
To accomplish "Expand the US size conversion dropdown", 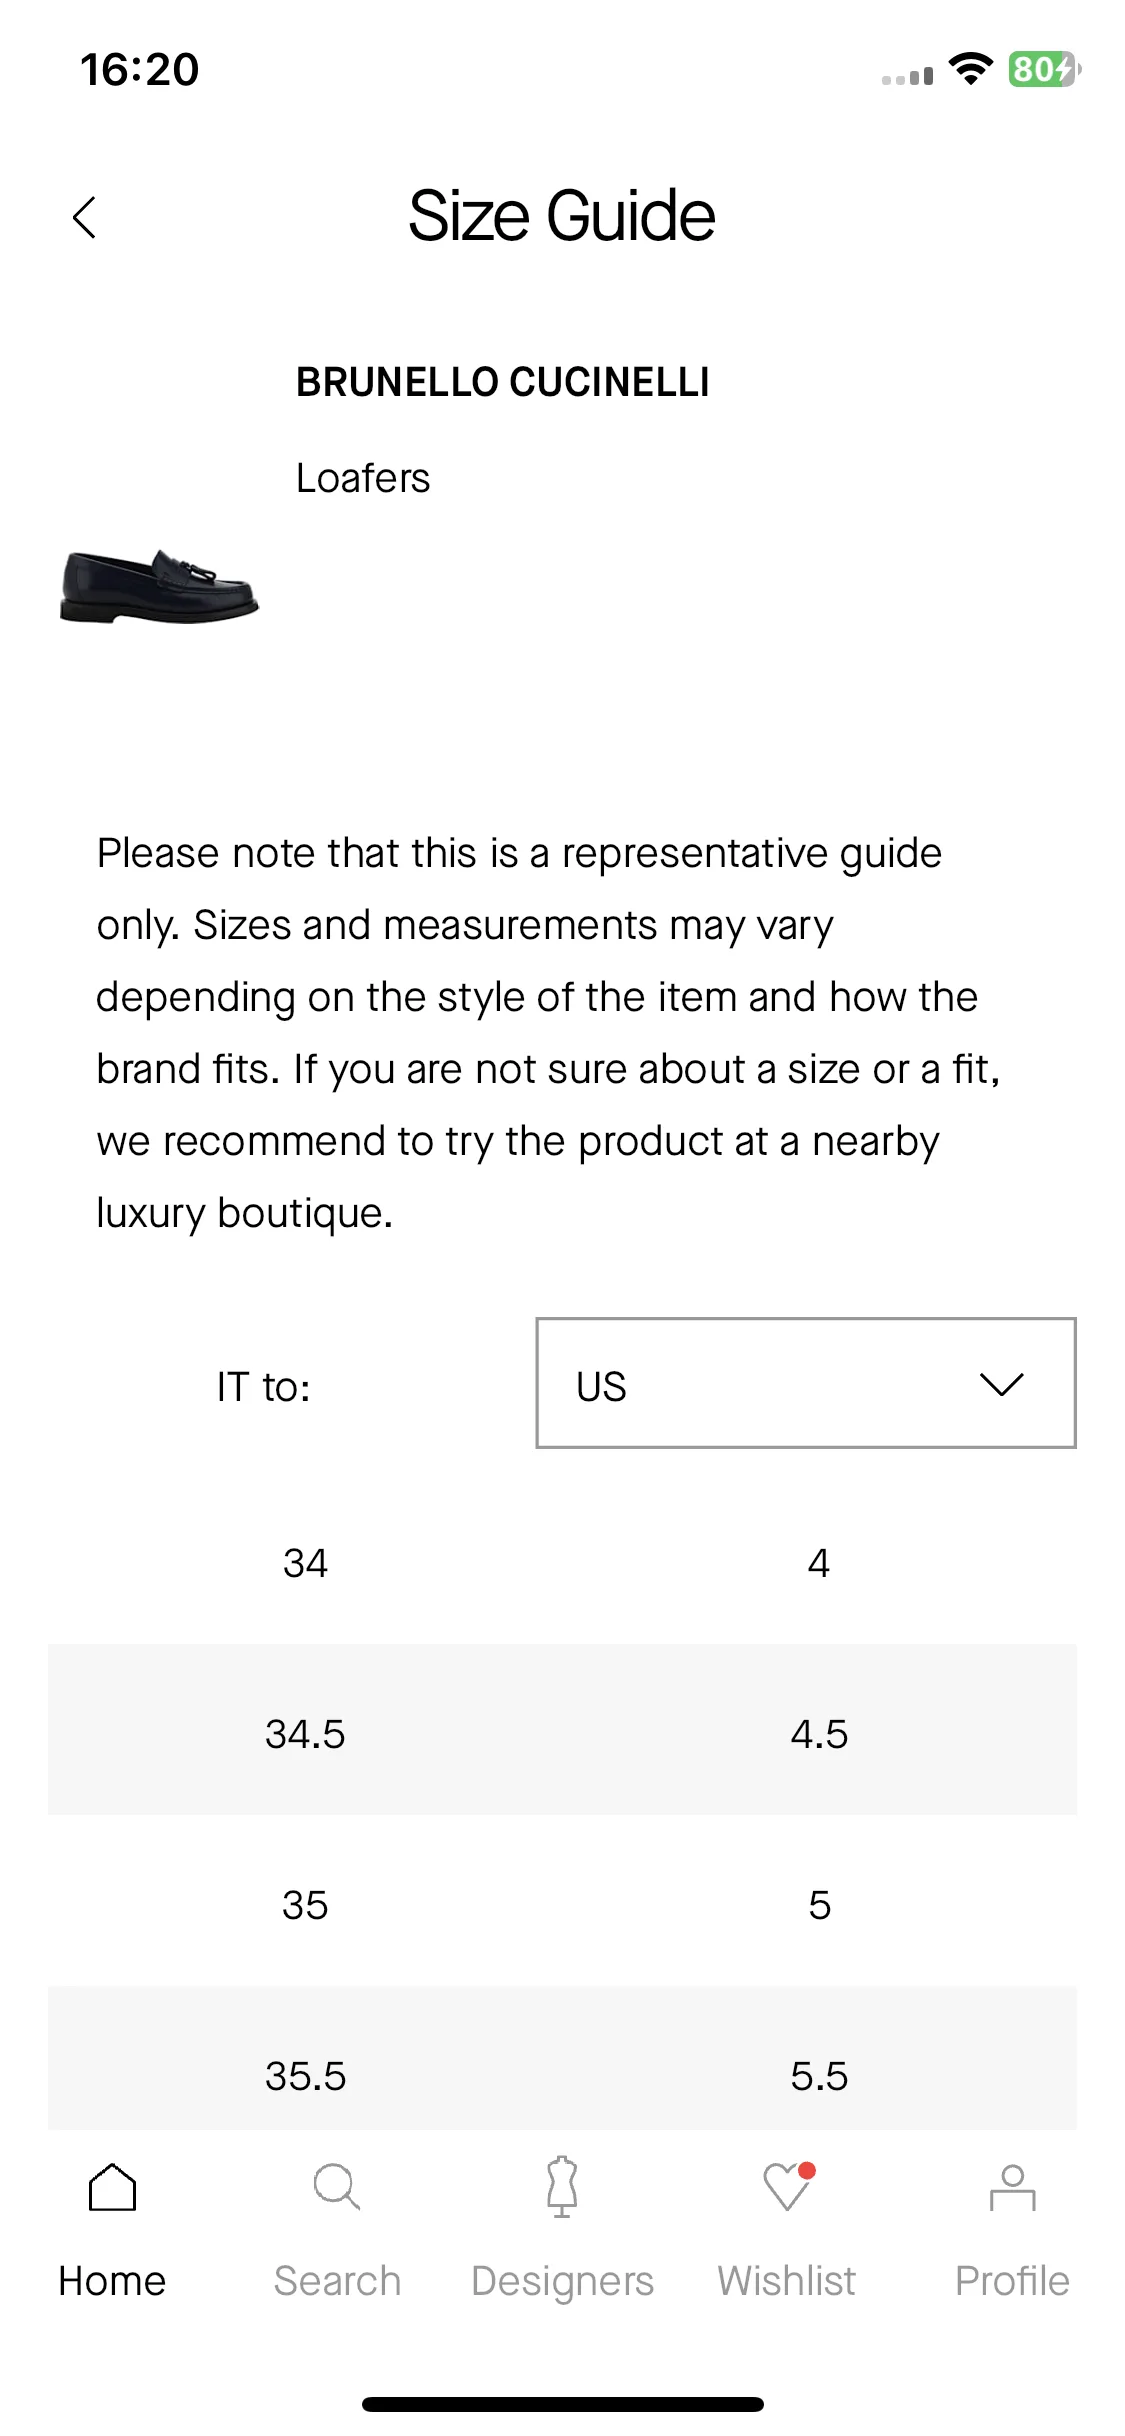I will pos(806,1383).
